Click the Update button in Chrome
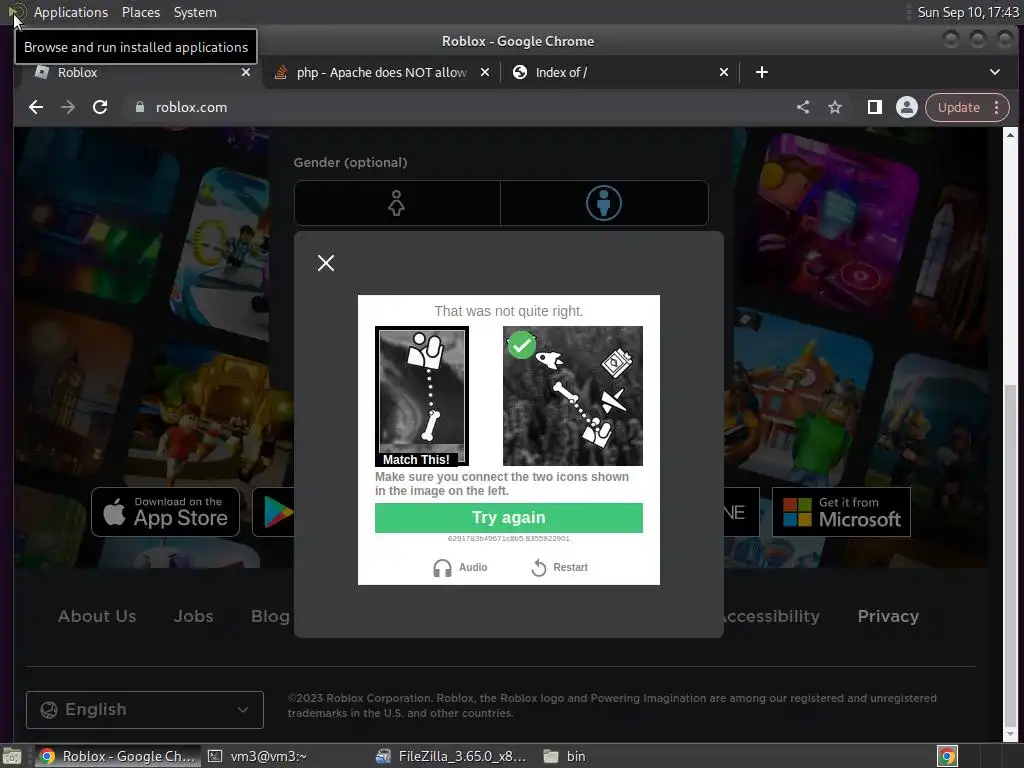Image resolution: width=1024 pixels, height=768 pixels. tap(959, 107)
